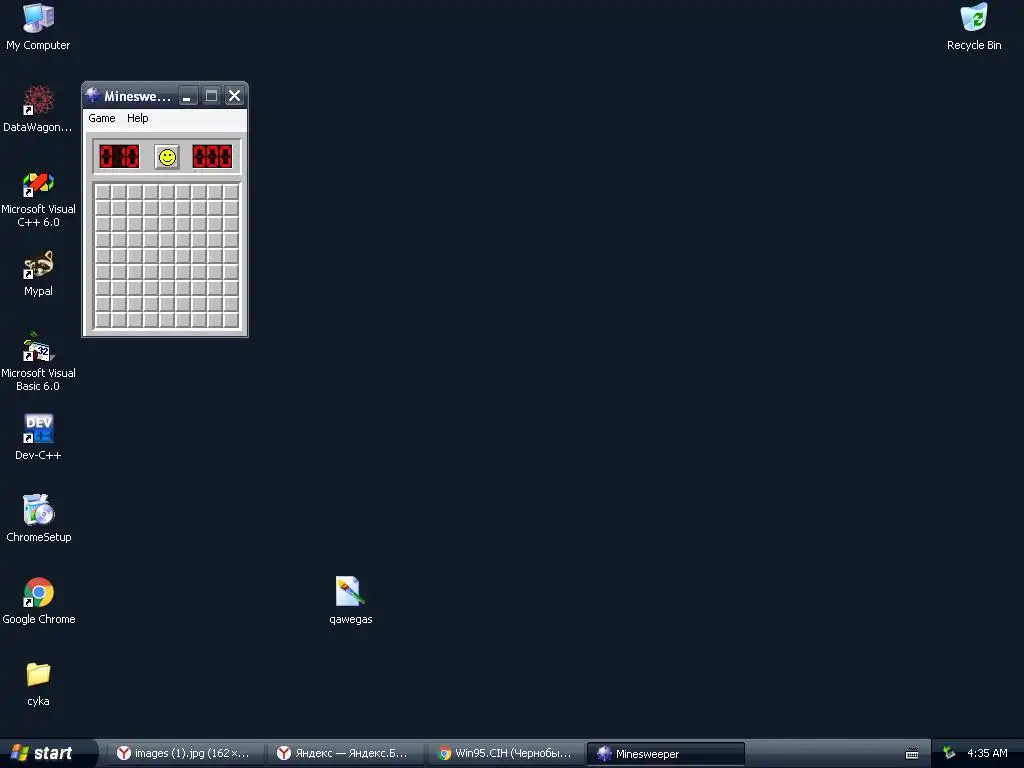Image resolution: width=1024 pixels, height=768 pixels.
Task: Reveal the top-right Minesweeper cell
Action: point(231,192)
